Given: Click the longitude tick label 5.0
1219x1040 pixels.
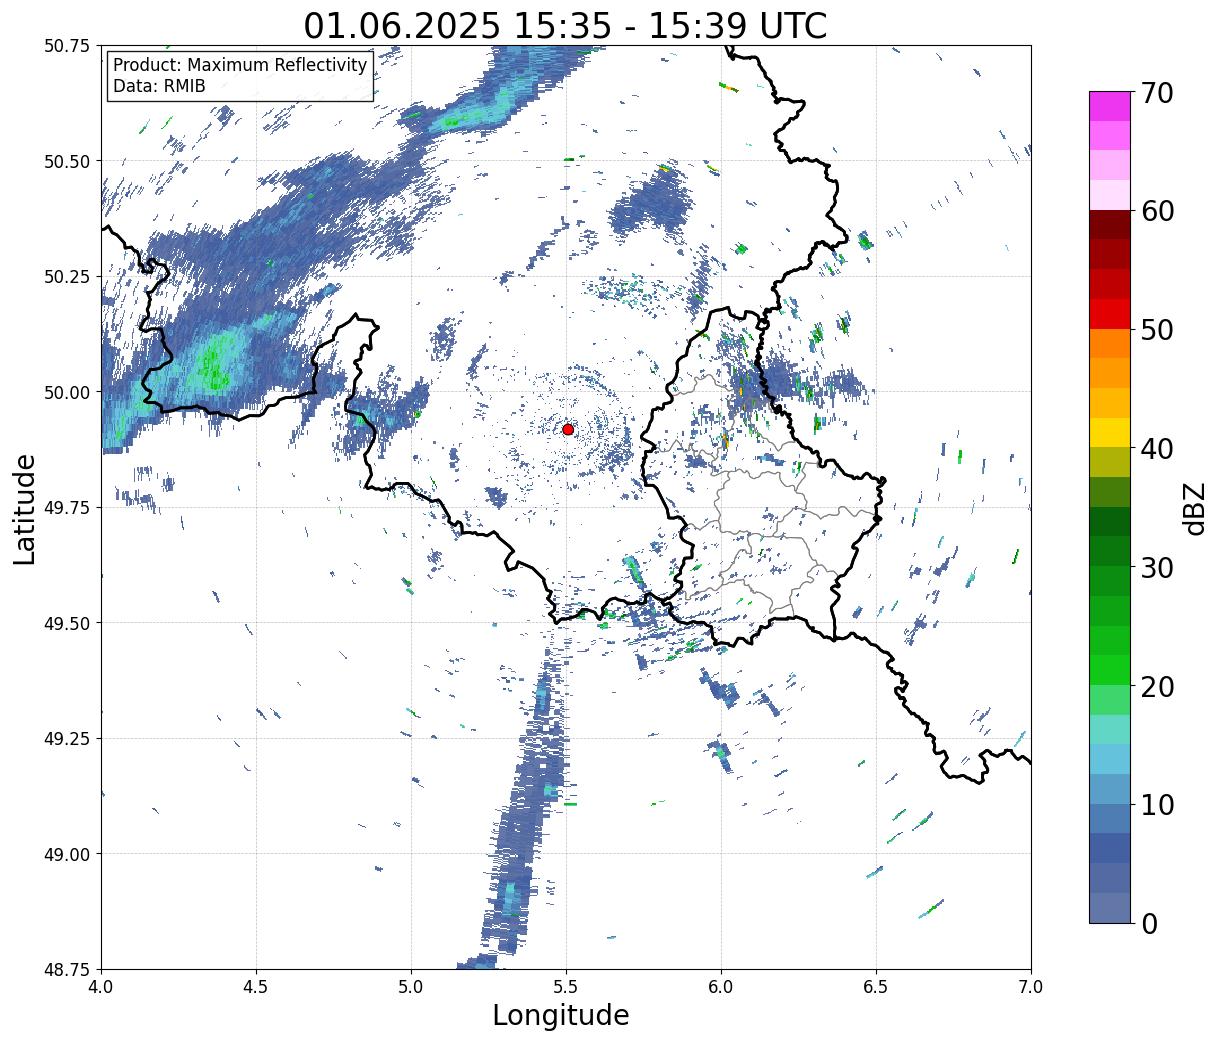Looking at the screenshot, I should pos(411,987).
